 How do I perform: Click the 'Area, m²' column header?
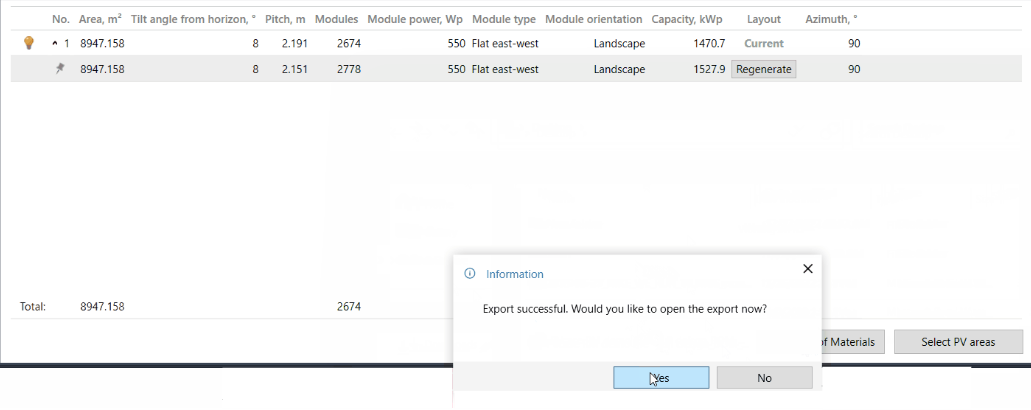(100, 20)
